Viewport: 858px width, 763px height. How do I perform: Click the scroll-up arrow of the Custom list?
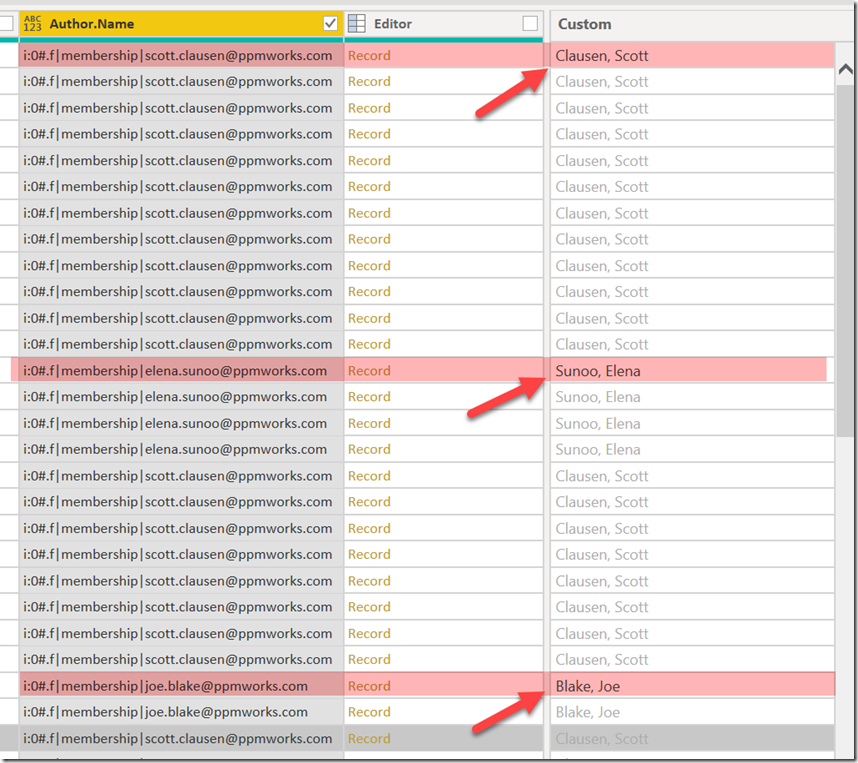[845, 68]
